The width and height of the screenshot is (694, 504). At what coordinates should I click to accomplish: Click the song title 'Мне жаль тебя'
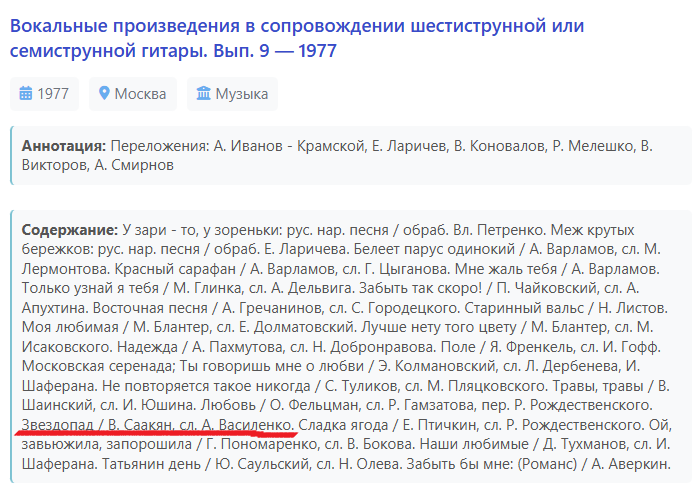pos(506,269)
